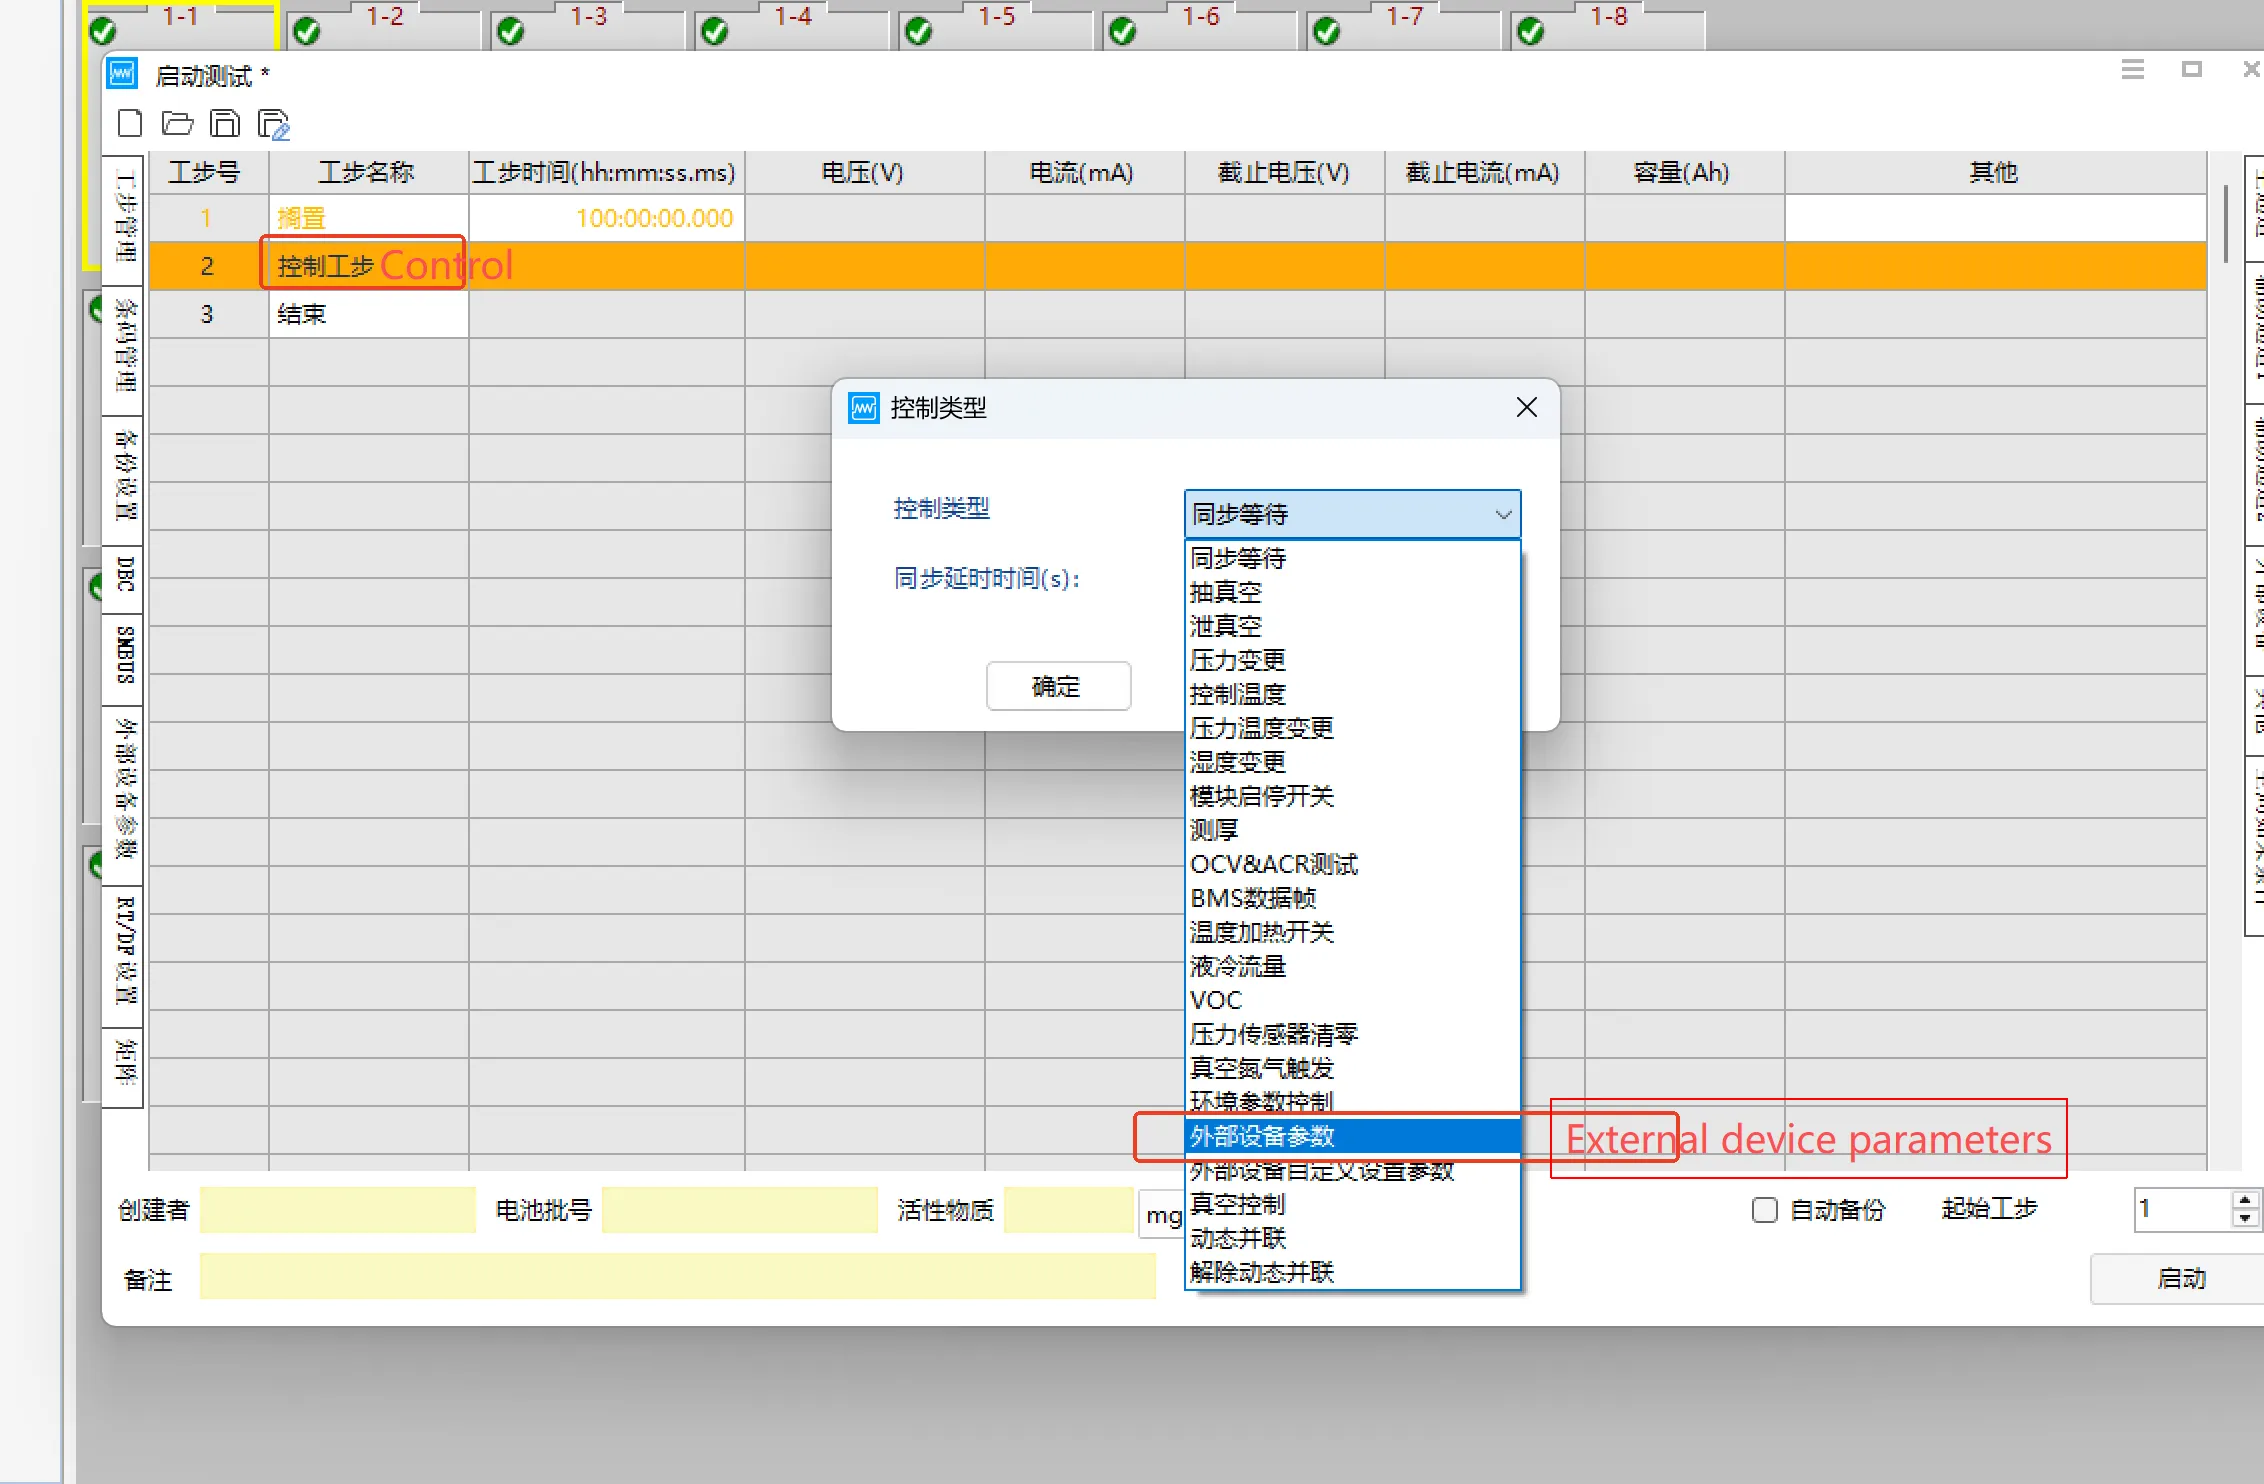Choose 真空控制 from the list
The image size is (2264, 1484).
(x=1352, y=1204)
